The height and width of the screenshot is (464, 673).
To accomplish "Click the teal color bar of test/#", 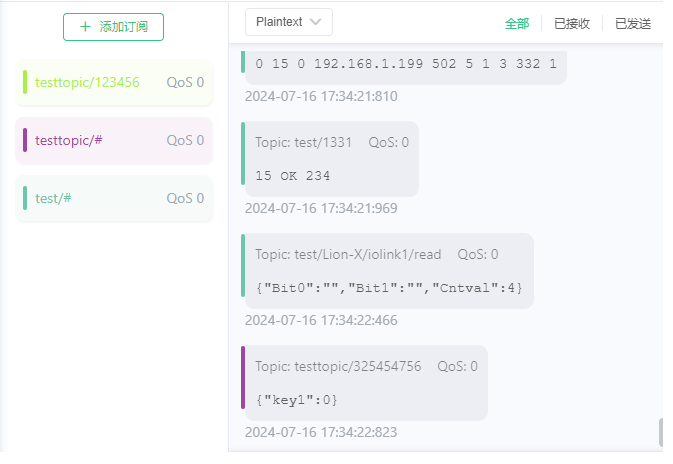I will [25, 198].
